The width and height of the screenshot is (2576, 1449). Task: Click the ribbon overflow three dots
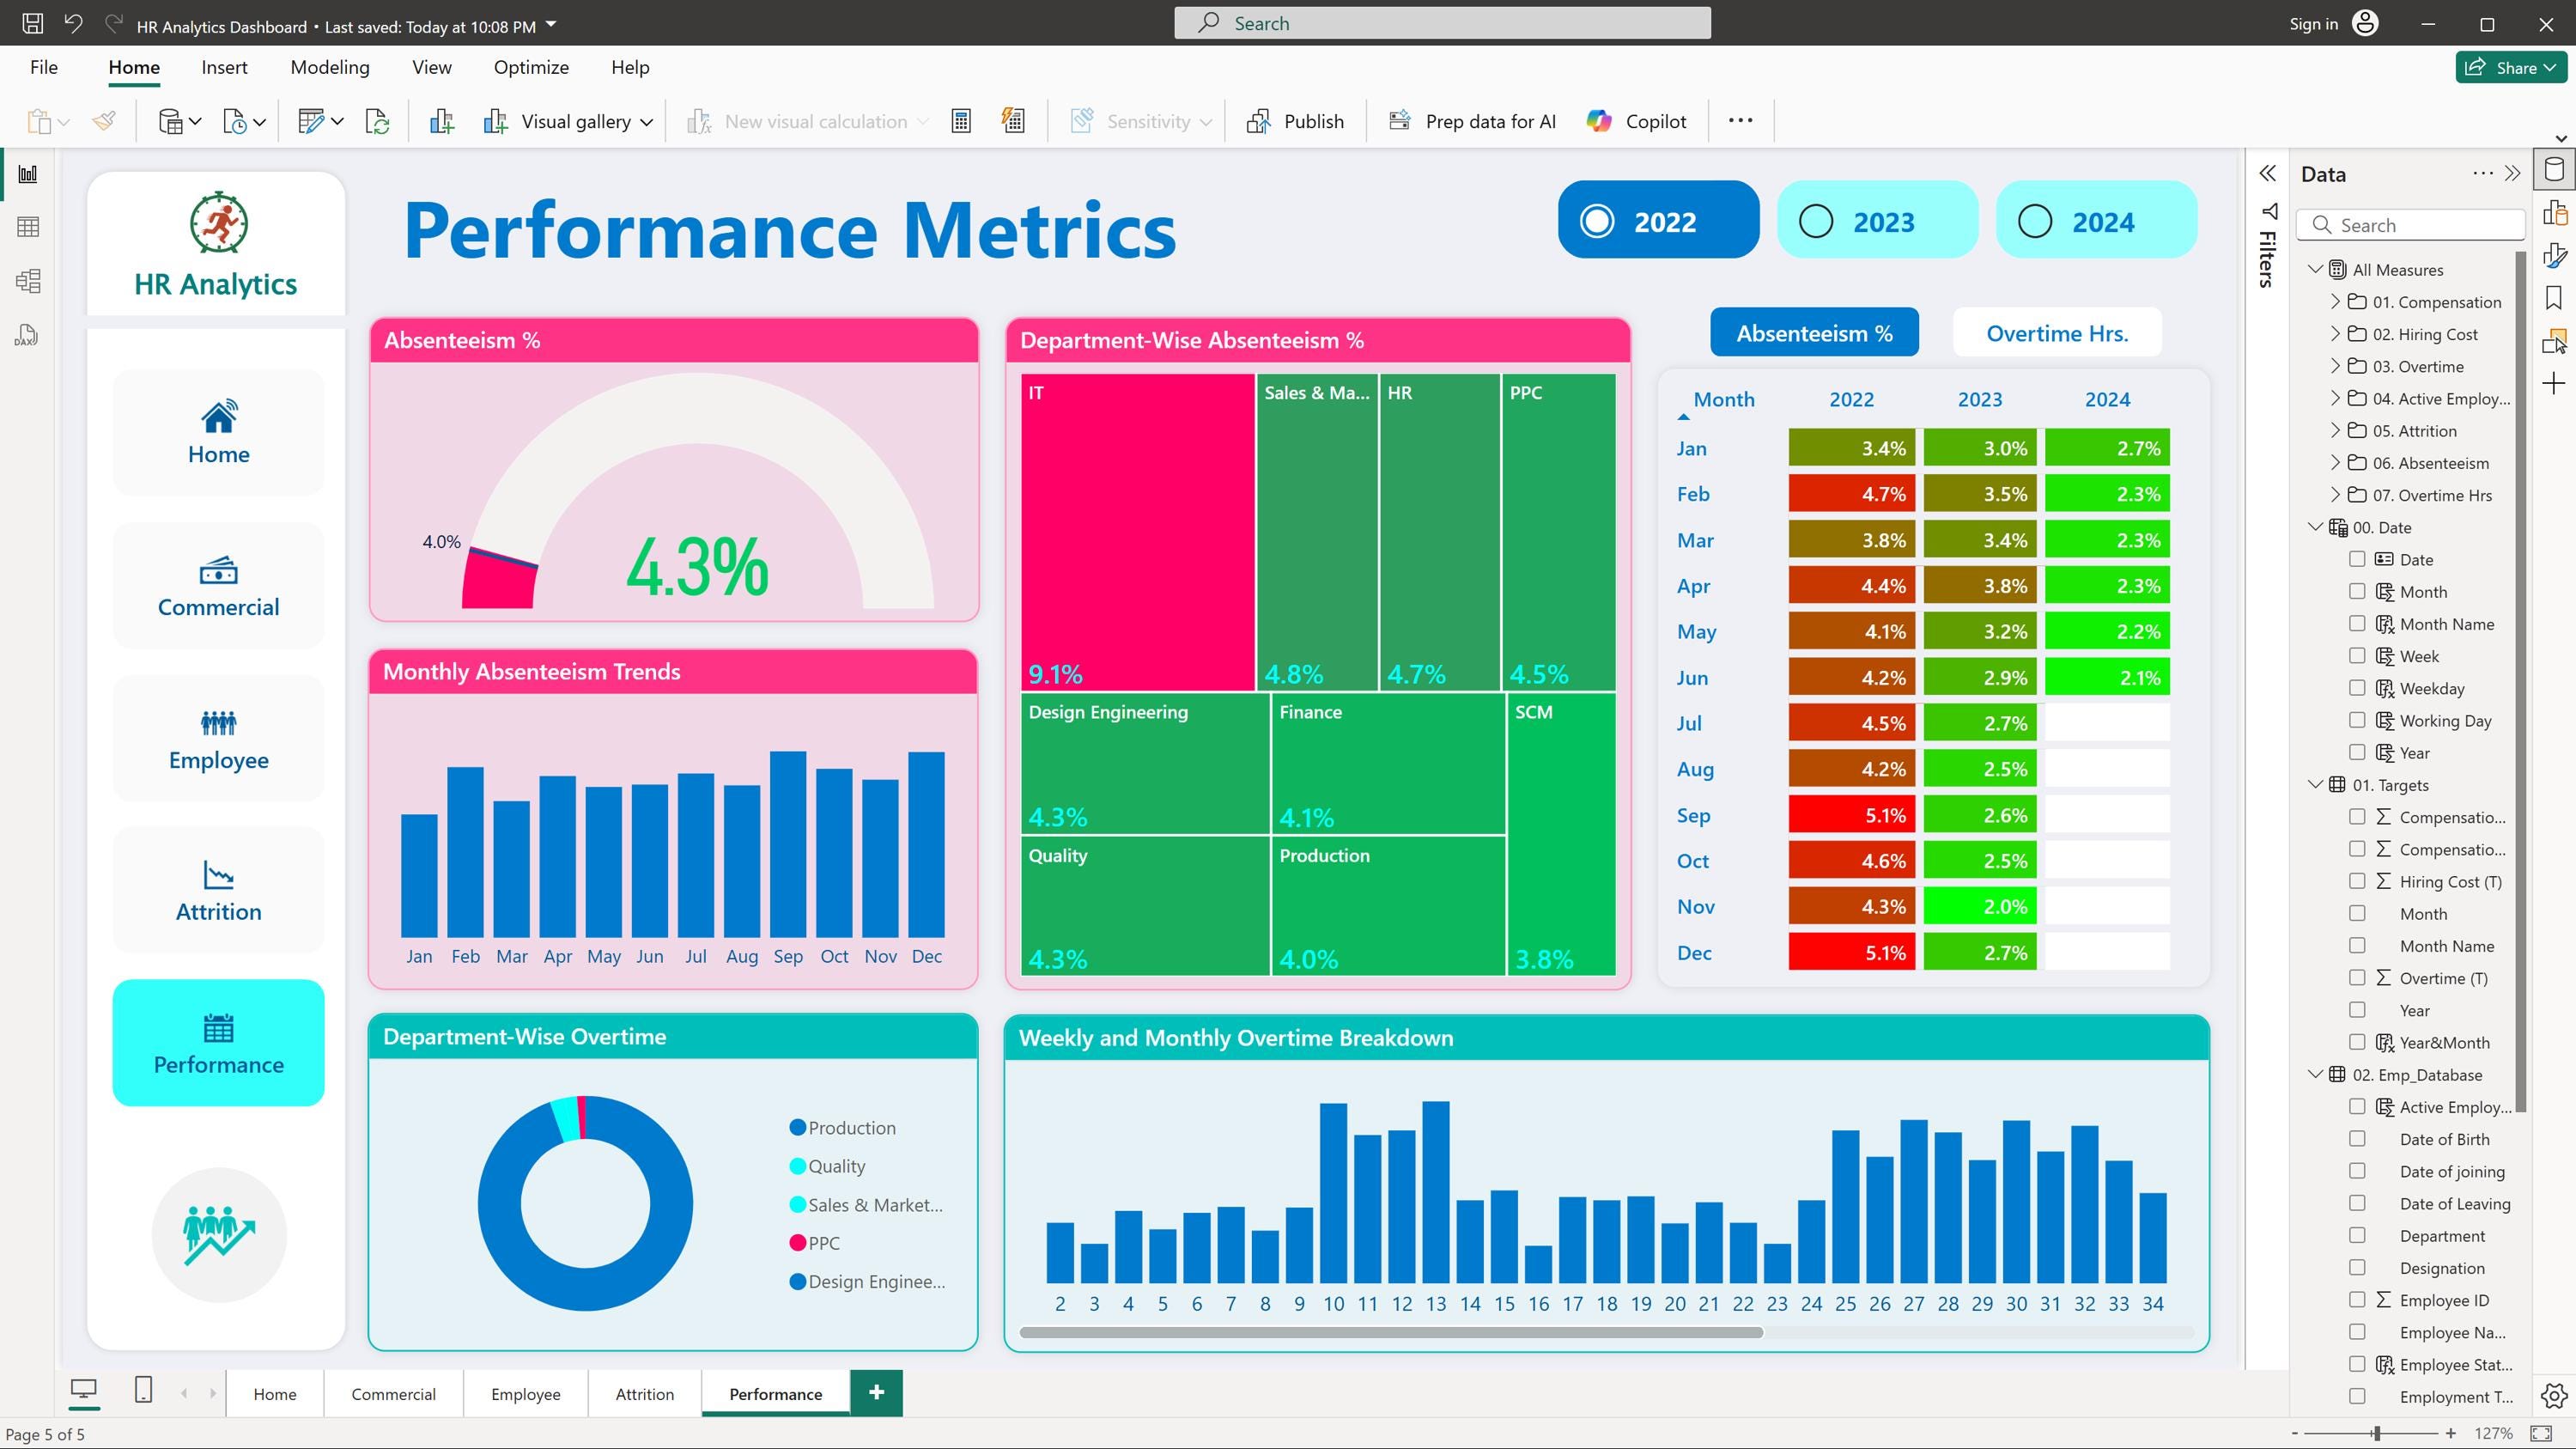click(1740, 121)
